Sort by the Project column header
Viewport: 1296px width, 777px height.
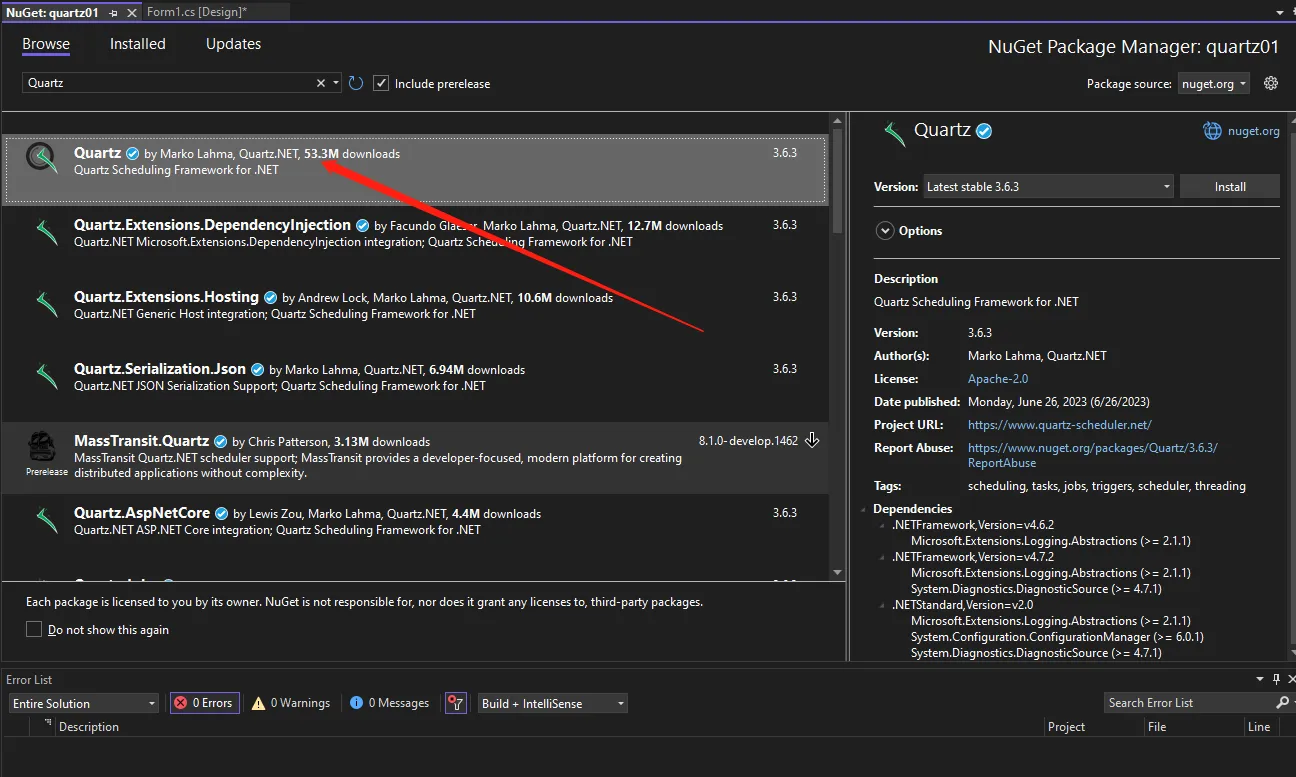[1066, 727]
